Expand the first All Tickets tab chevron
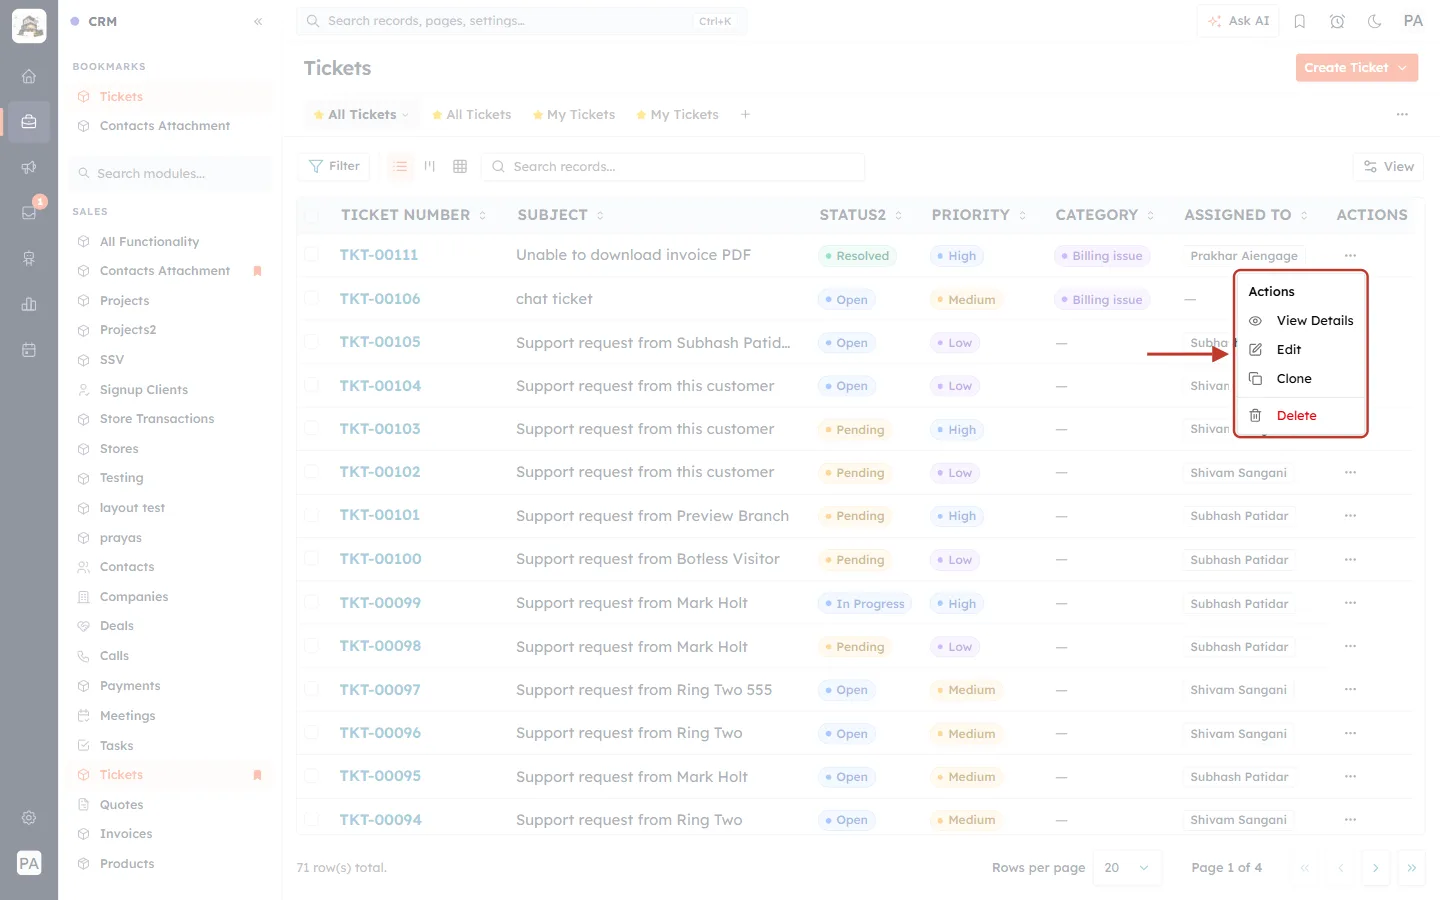This screenshot has height=900, width=1440. coord(405,115)
